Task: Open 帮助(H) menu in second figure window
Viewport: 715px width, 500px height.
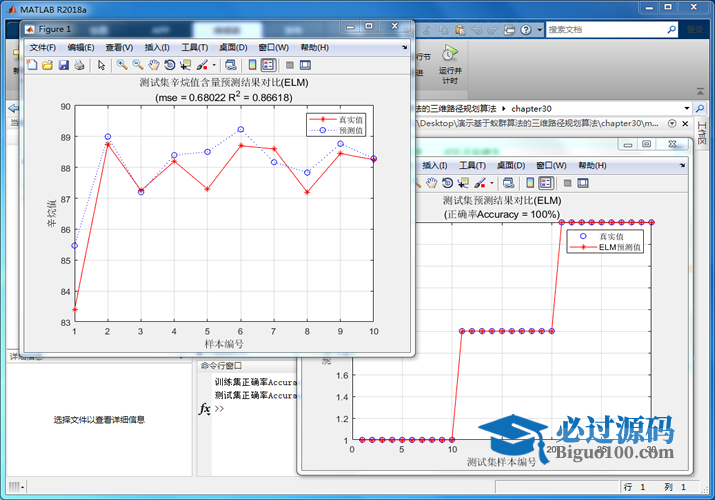Action: click(592, 165)
